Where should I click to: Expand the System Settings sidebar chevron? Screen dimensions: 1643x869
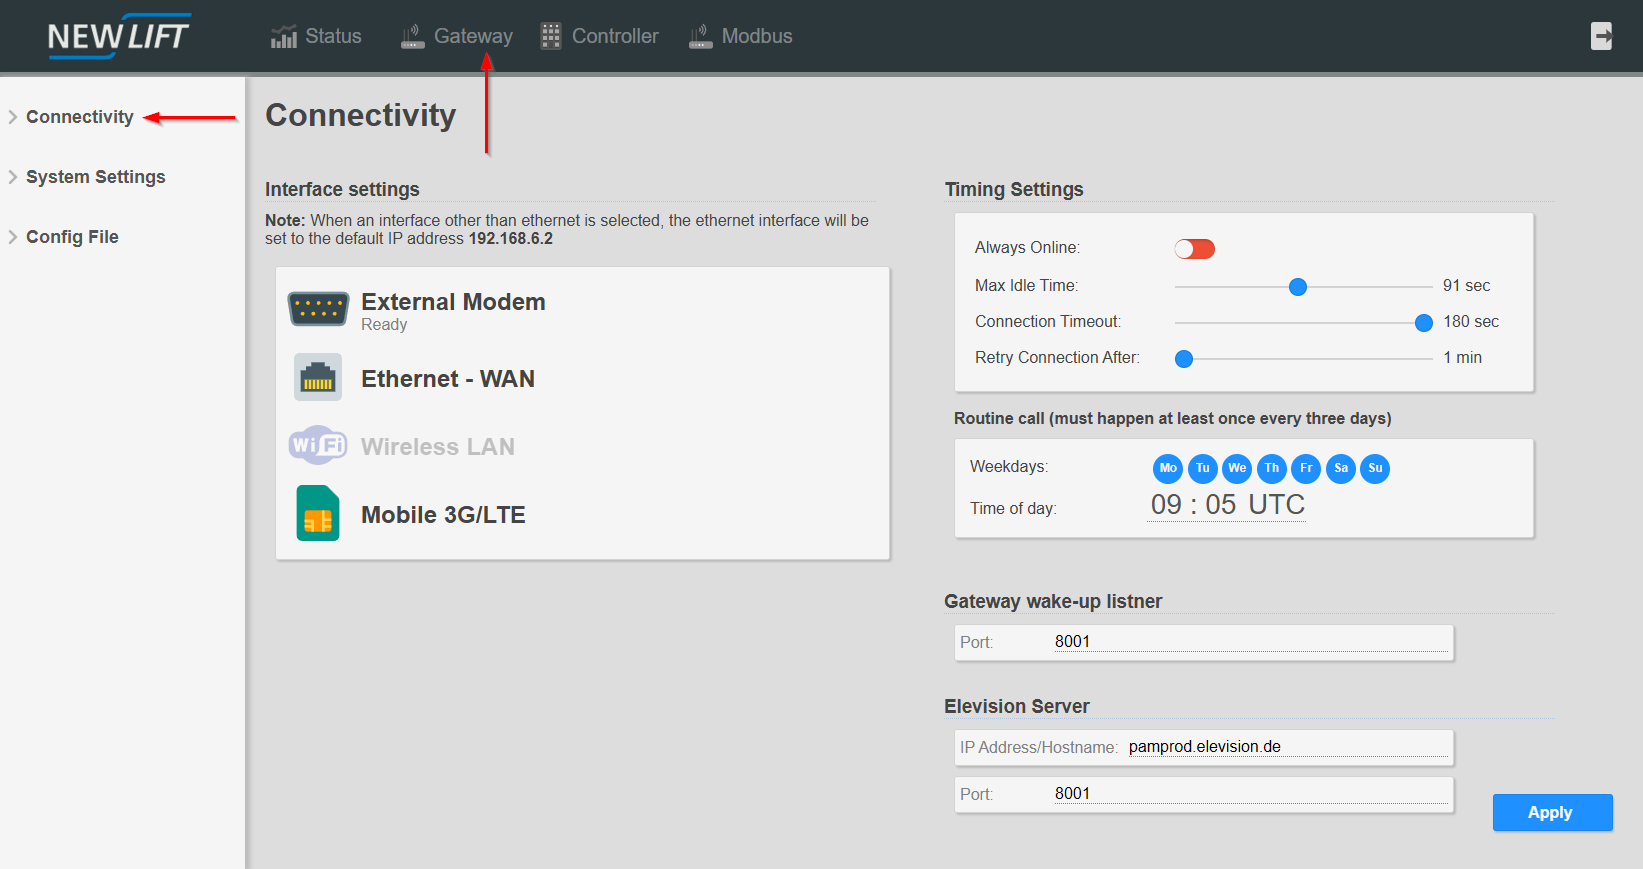tap(13, 177)
